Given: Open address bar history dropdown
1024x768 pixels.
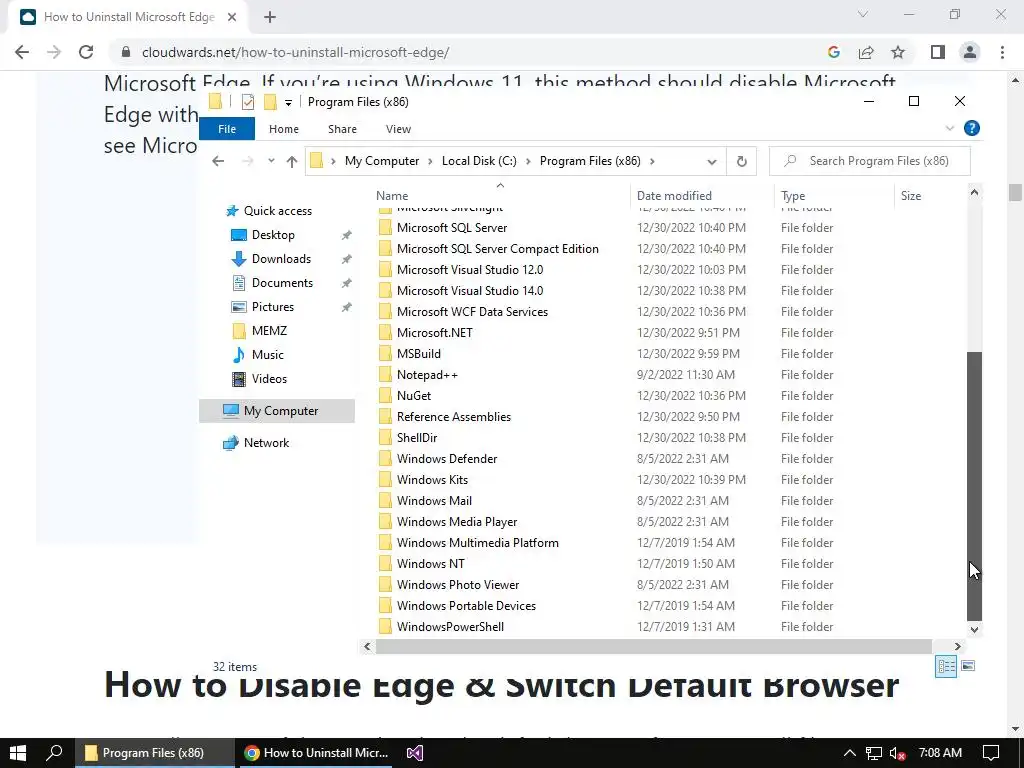Looking at the screenshot, I should (712, 161).
